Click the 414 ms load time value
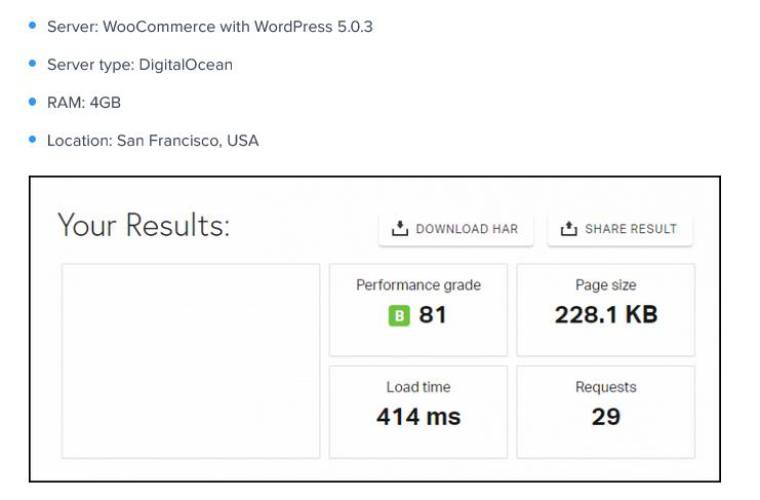The image size is (760, 500). pyautogui.click(x=418, y=417)
